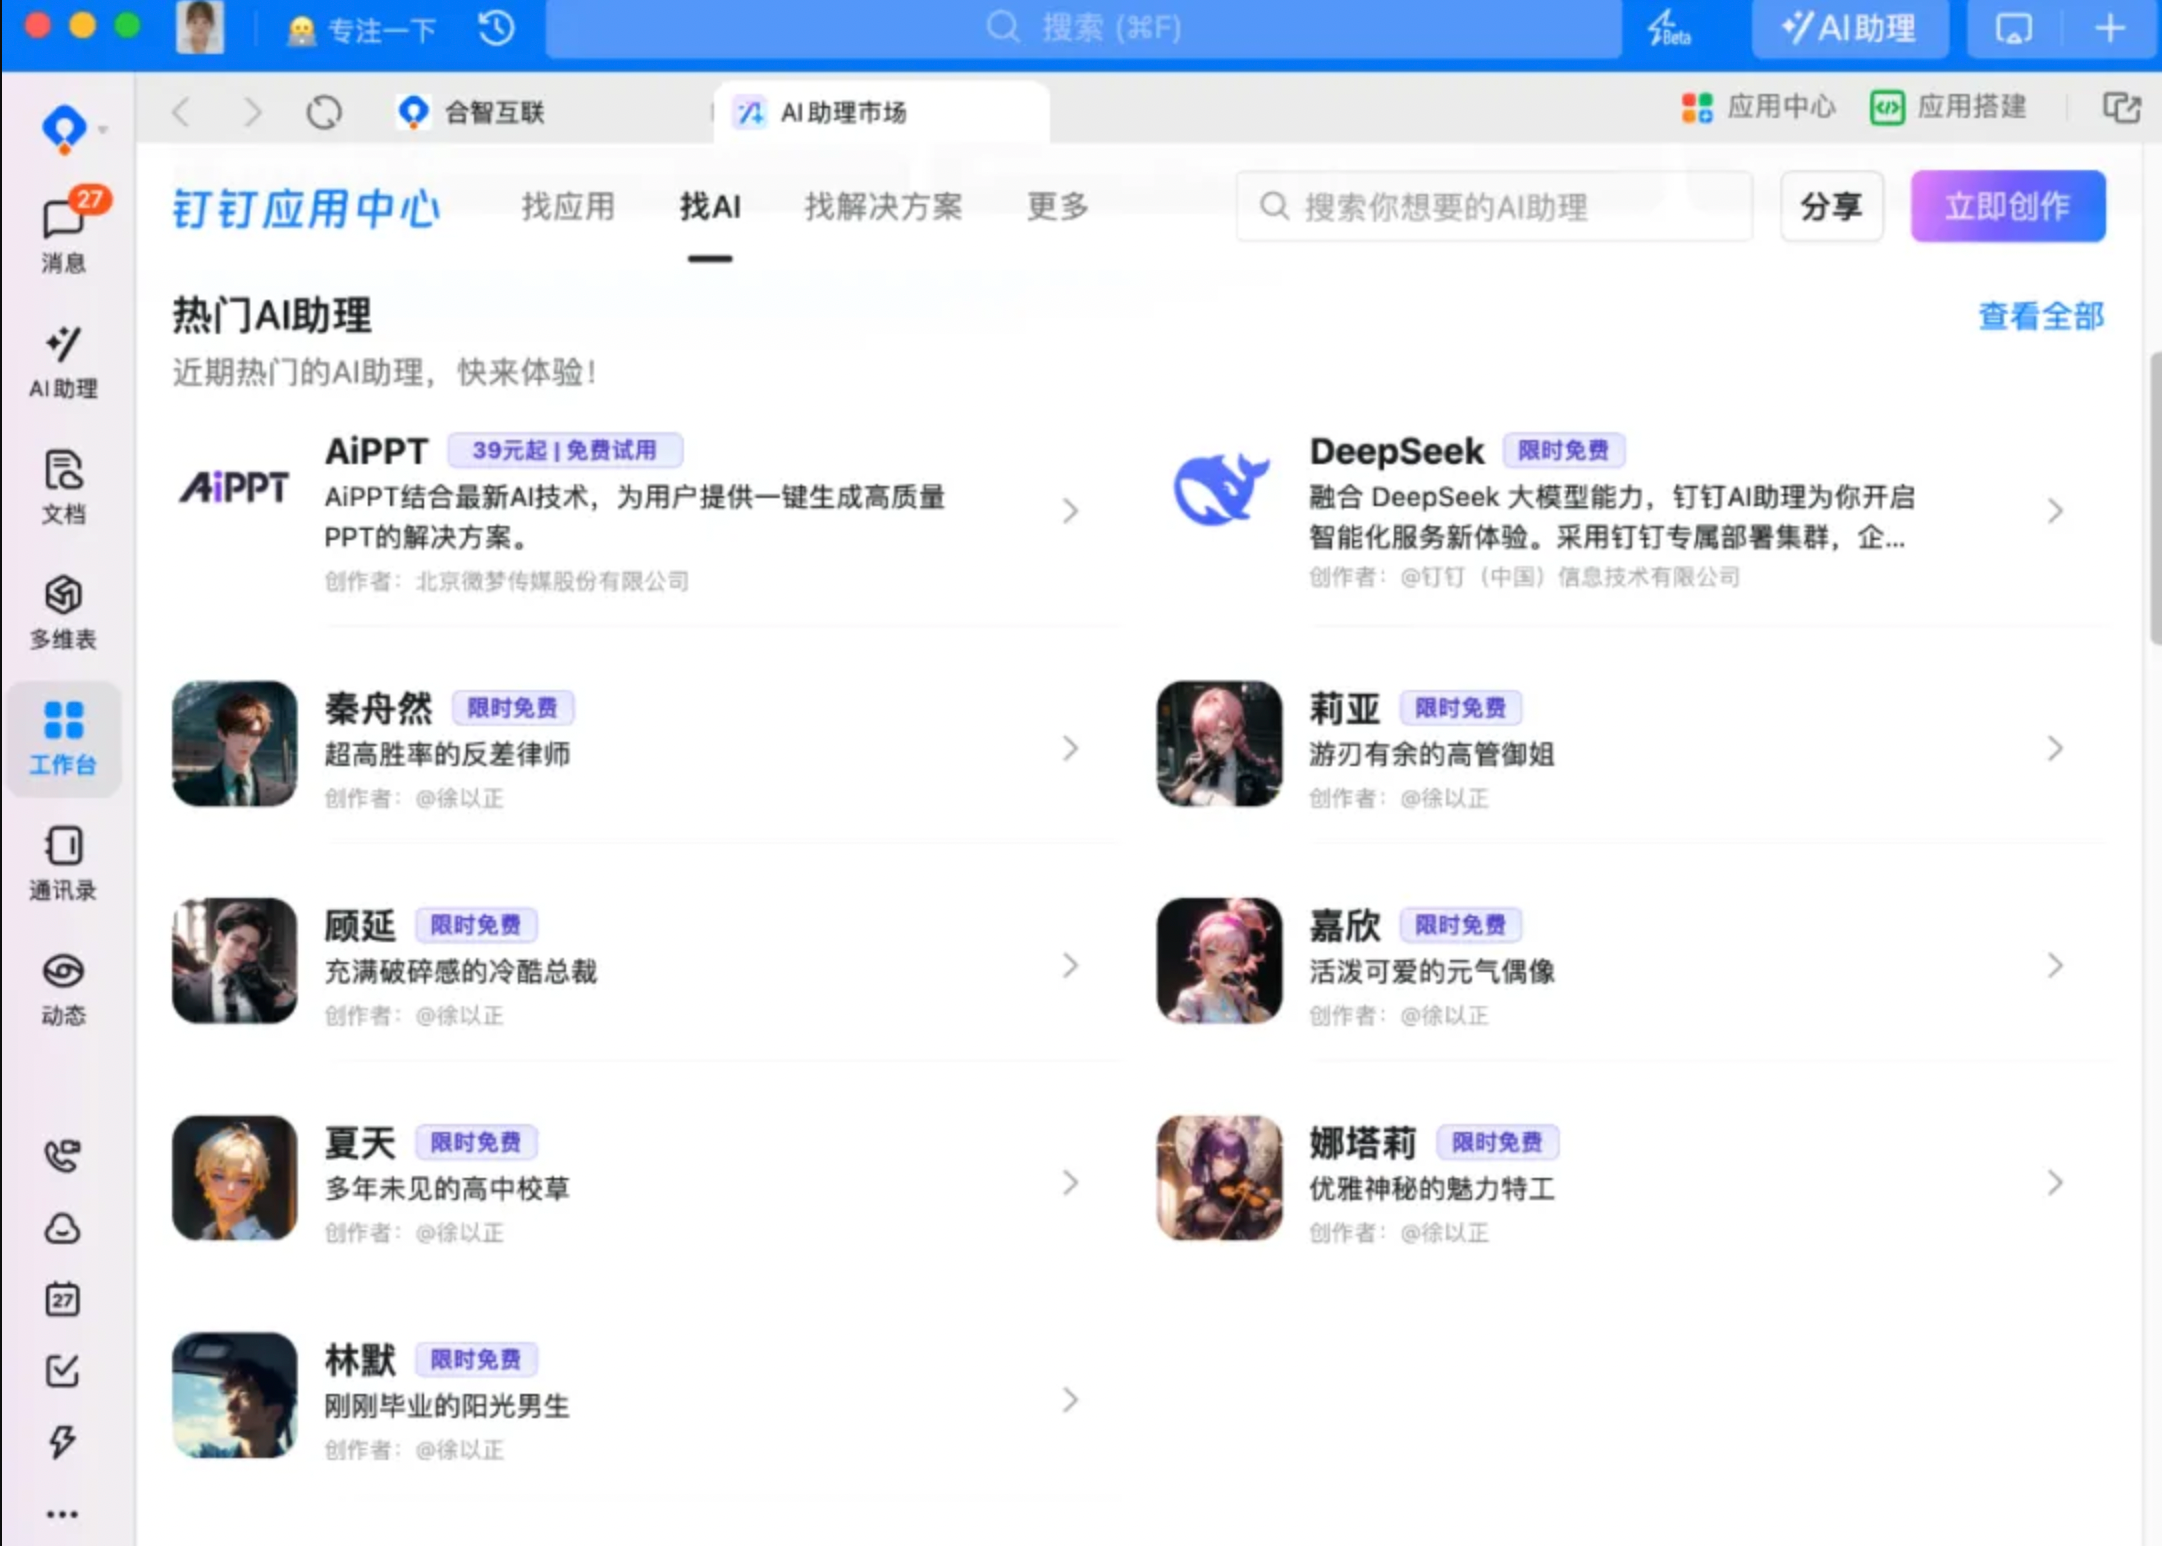Click the DingTalk logo at sidebar top
The image size is (2162, 1546).
(x=65, y=129)
